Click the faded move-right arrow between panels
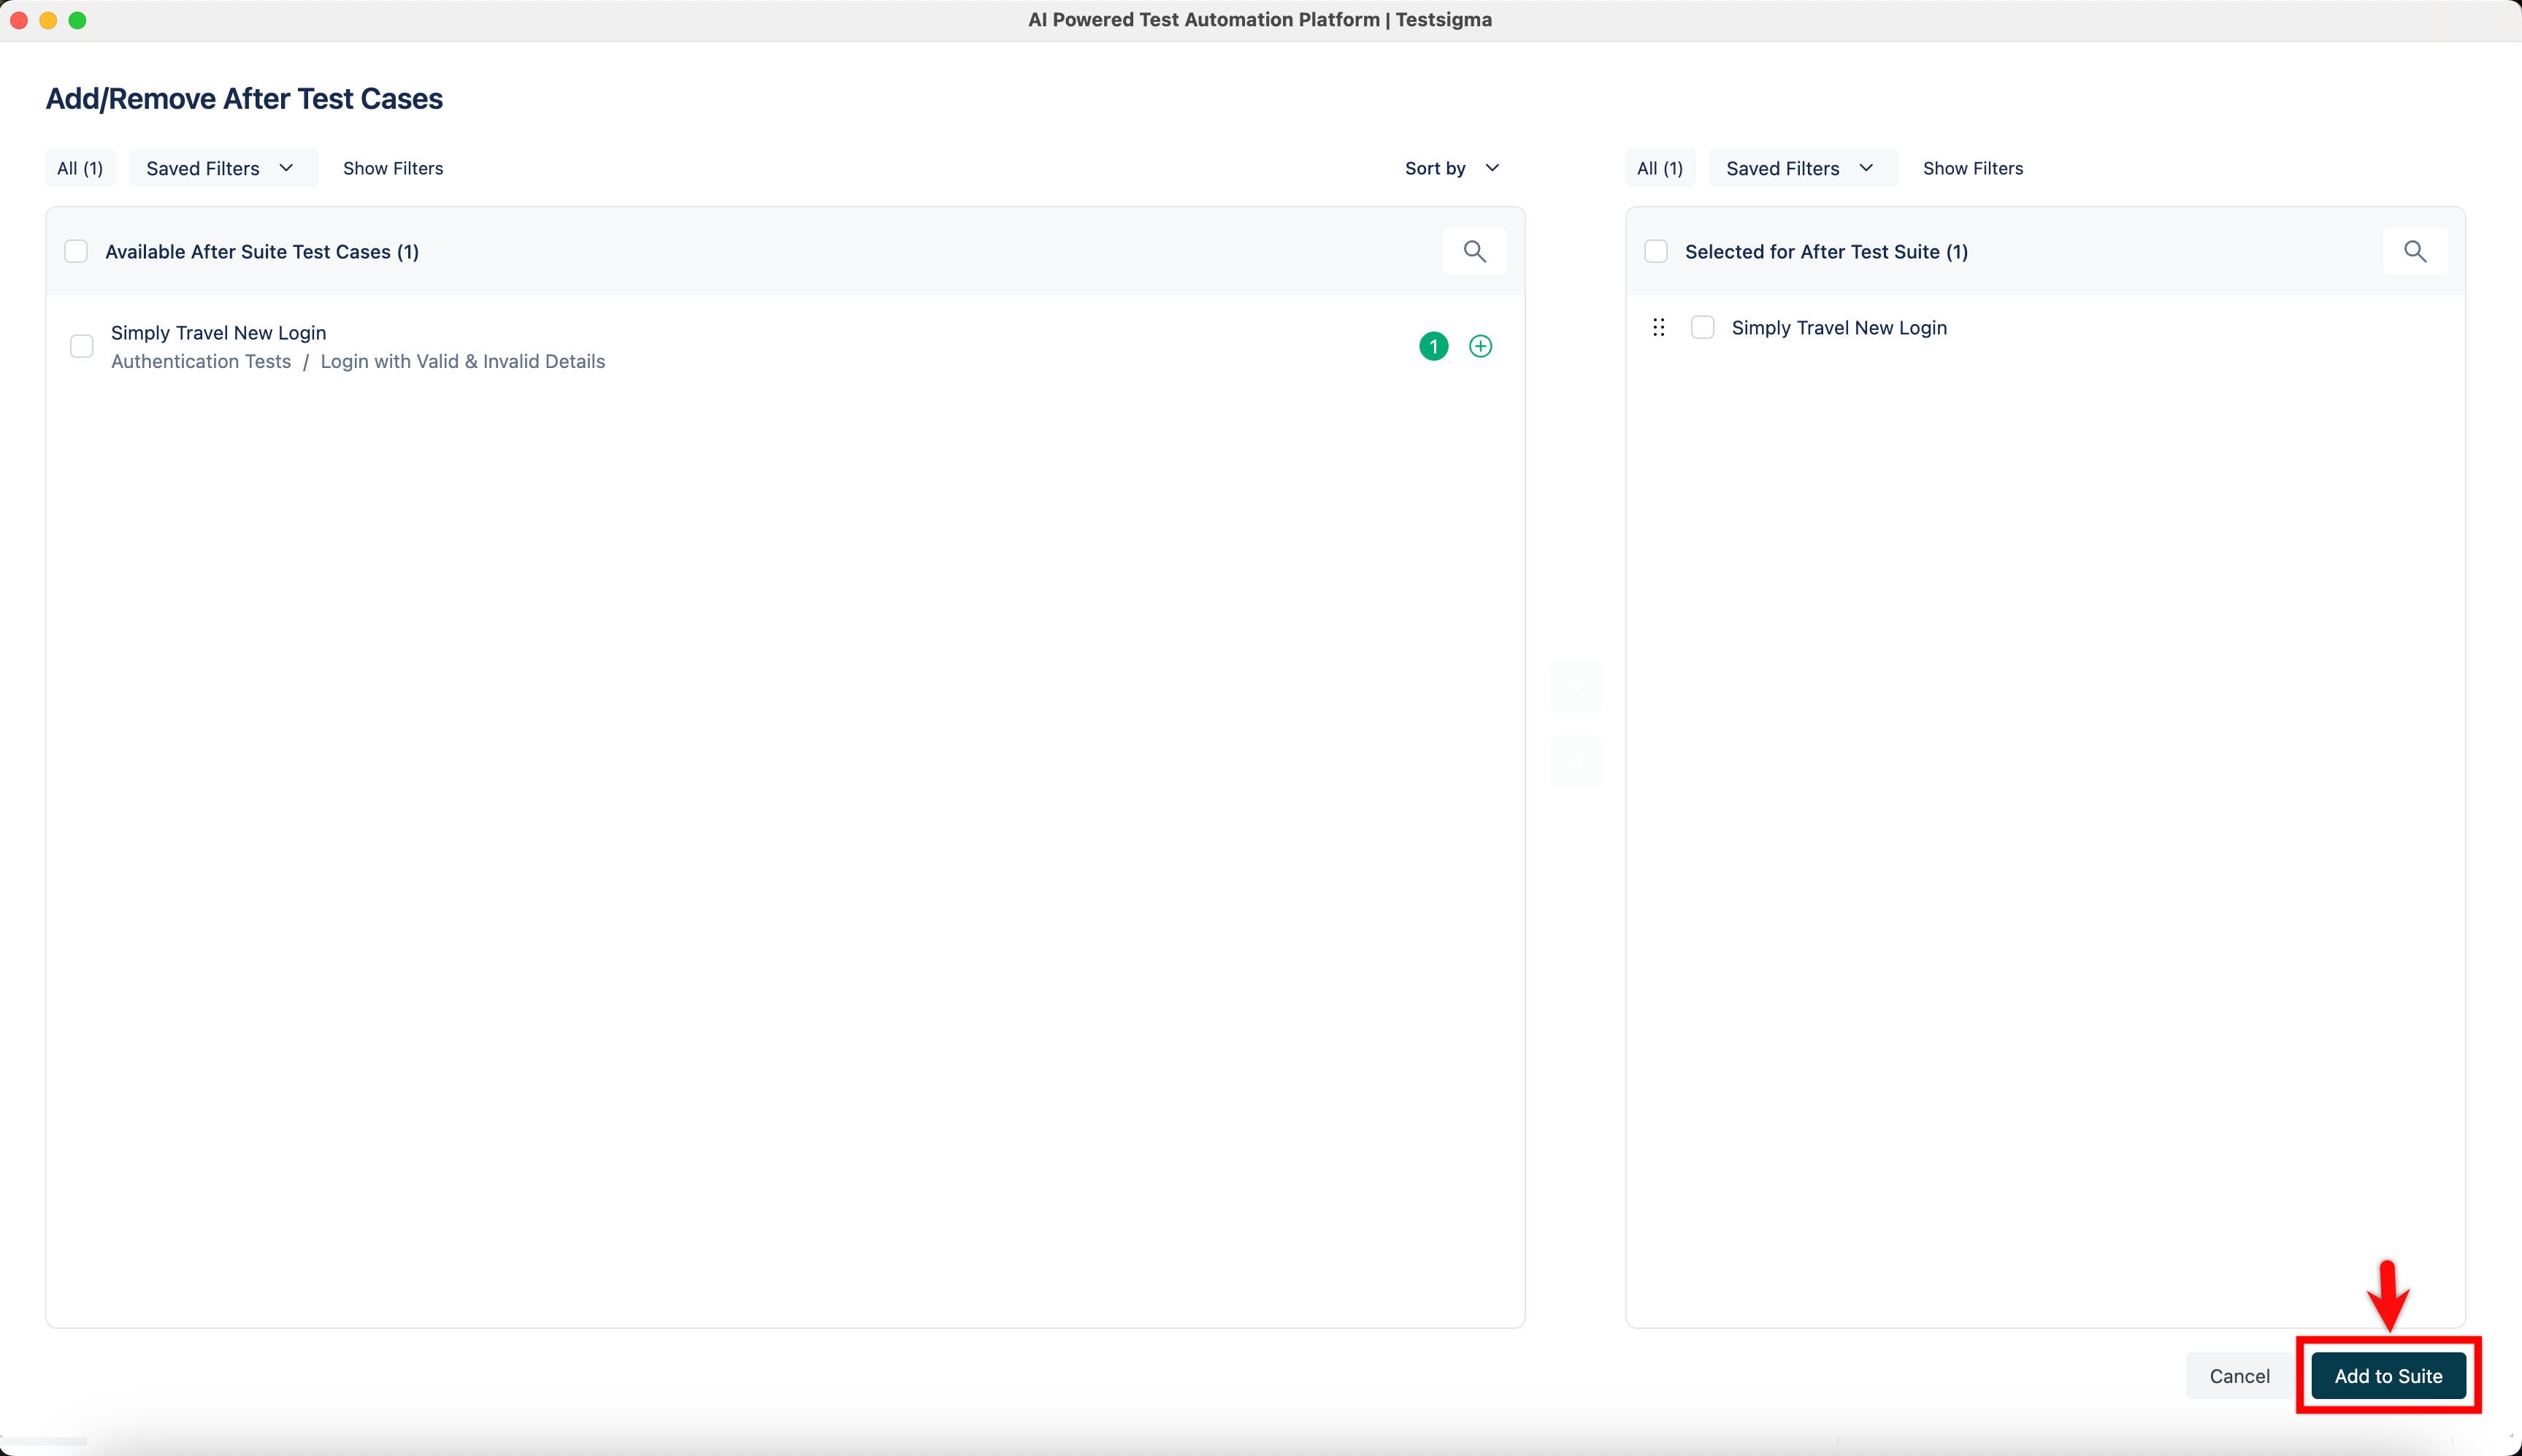Viewport: 2522px width, 1456px height. pyautogui.click(x=1574, y=685)
